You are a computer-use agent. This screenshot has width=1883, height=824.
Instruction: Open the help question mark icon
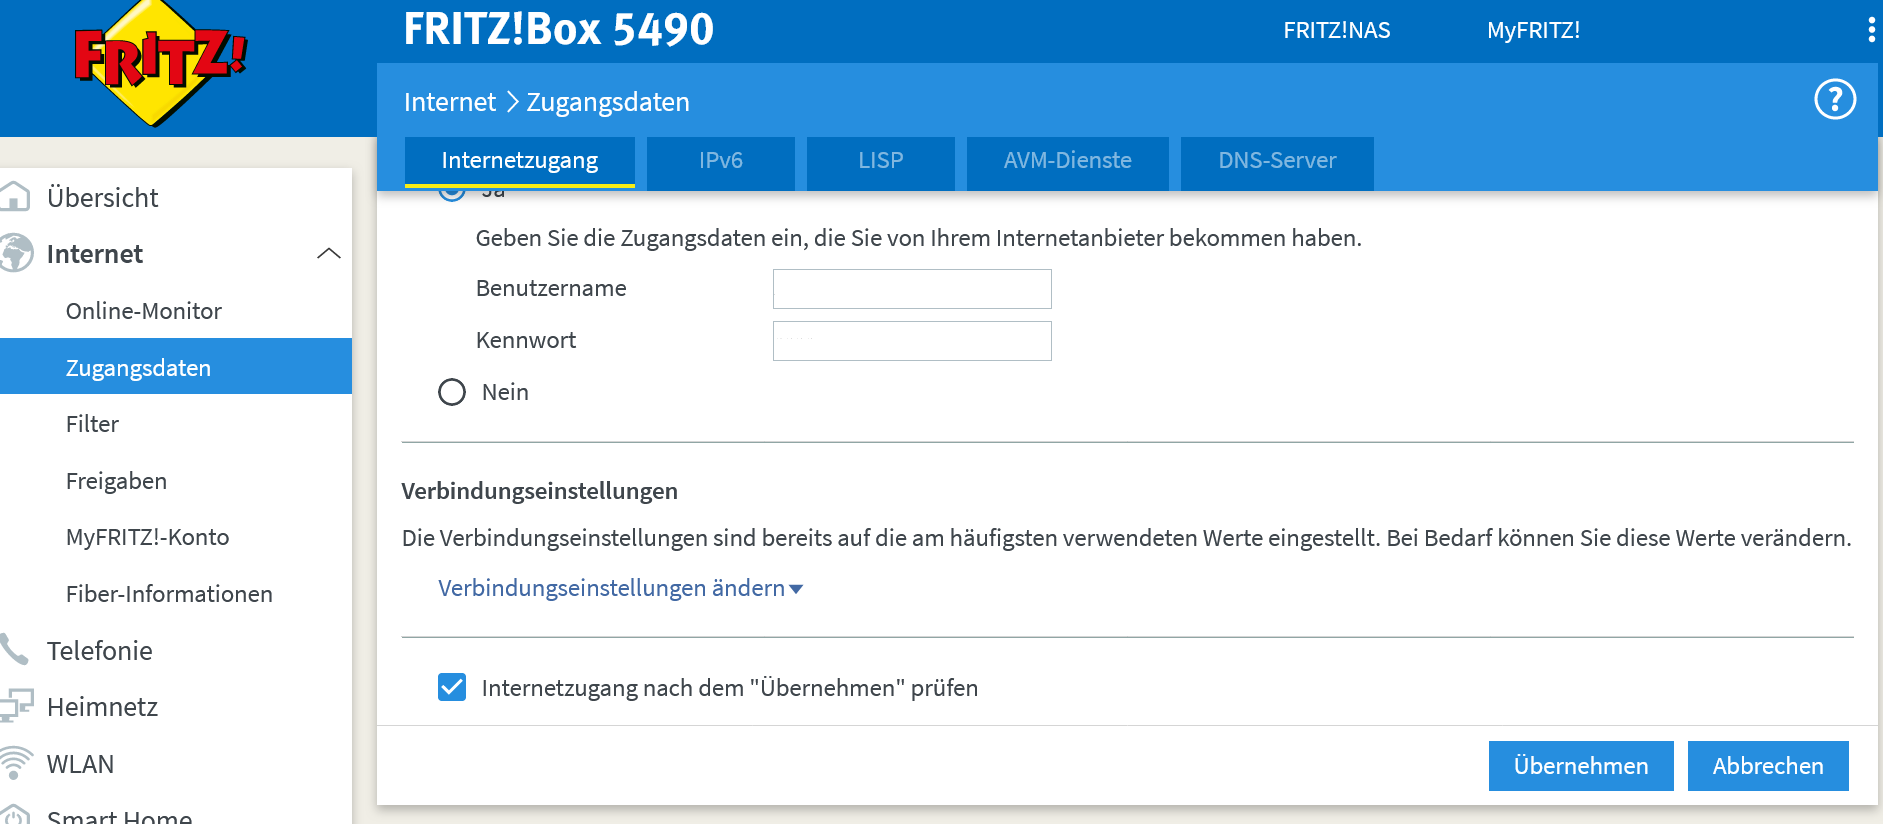click(1835, 99)
